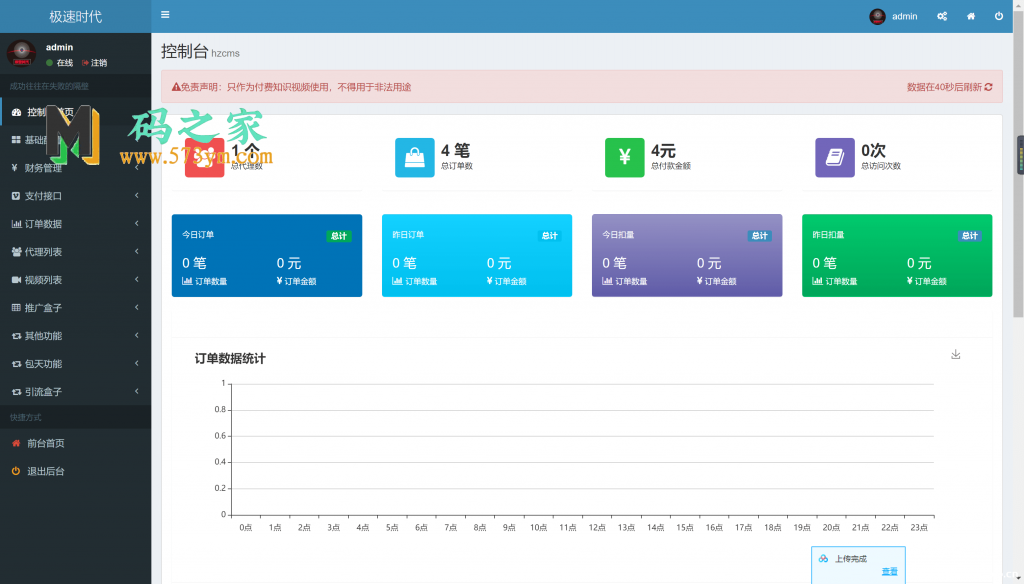The width and height of the screenshot is (1024, 584).
Task: Click 查看 in the 上传完成 popup
Action: 889,572
